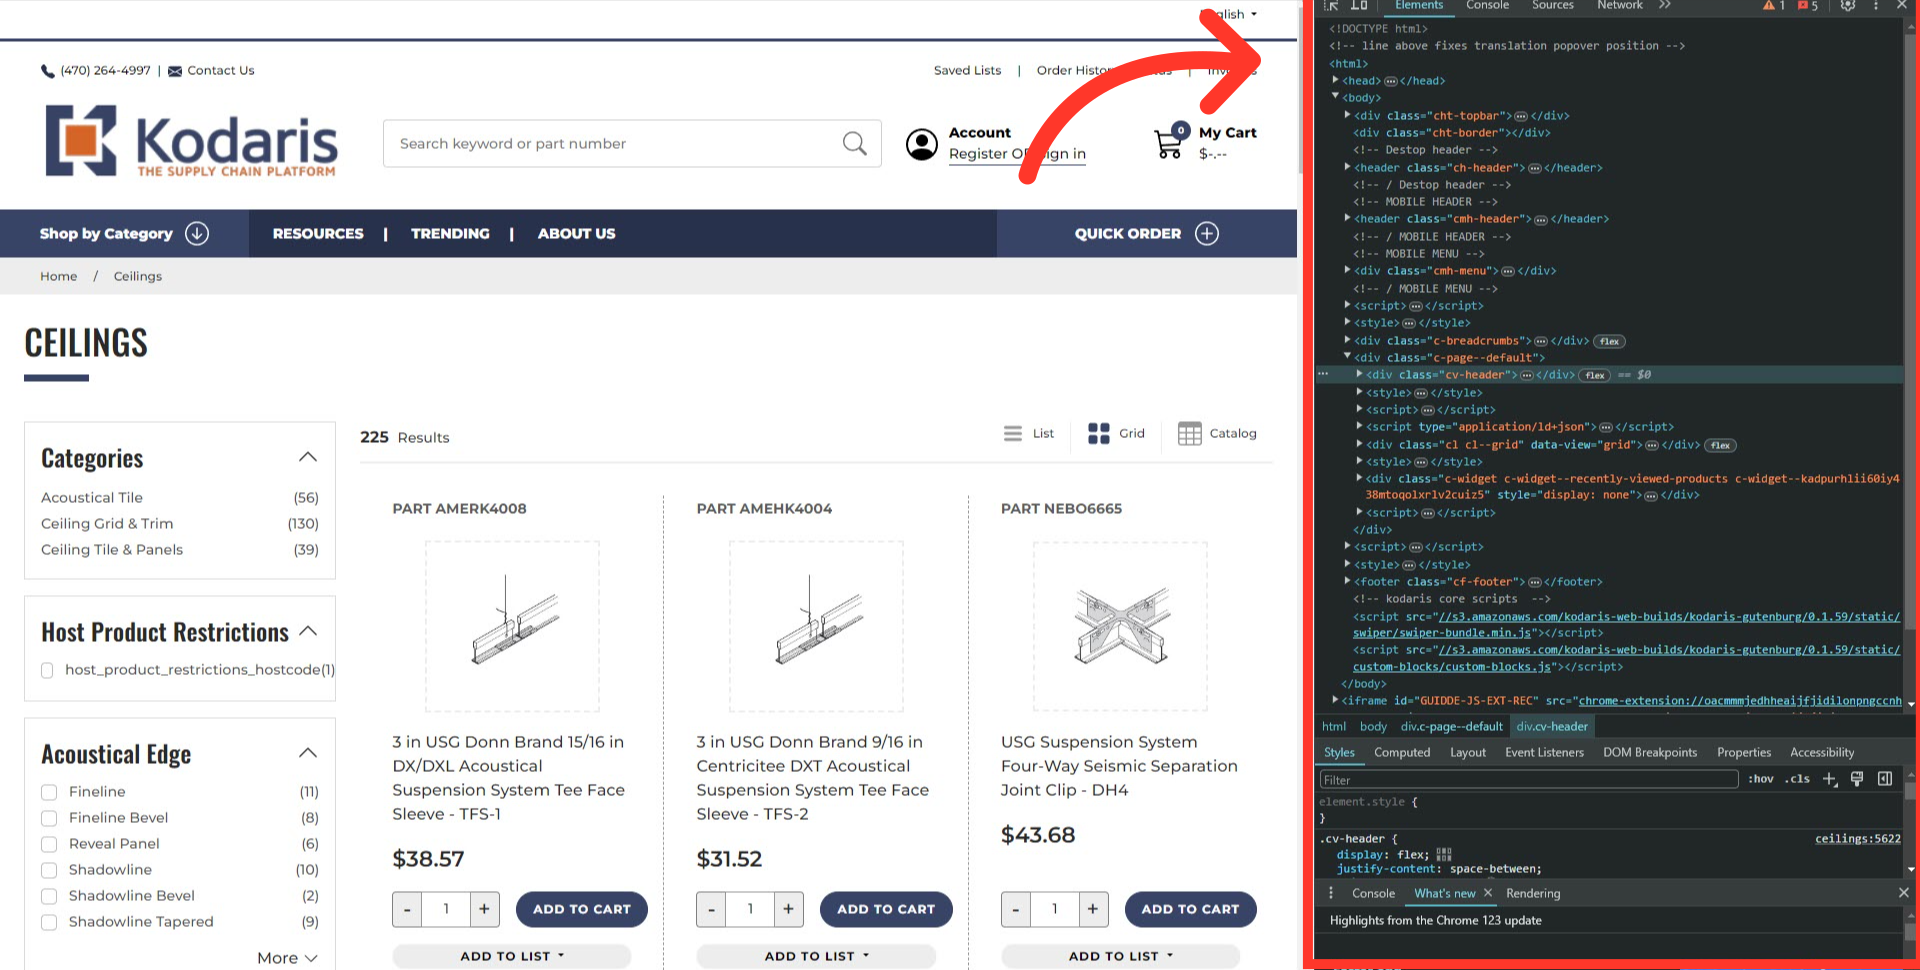This screenshot has height=970, width=1920.
Task: Add AMERK4008 to cart
Action: (x=581, y=909)
